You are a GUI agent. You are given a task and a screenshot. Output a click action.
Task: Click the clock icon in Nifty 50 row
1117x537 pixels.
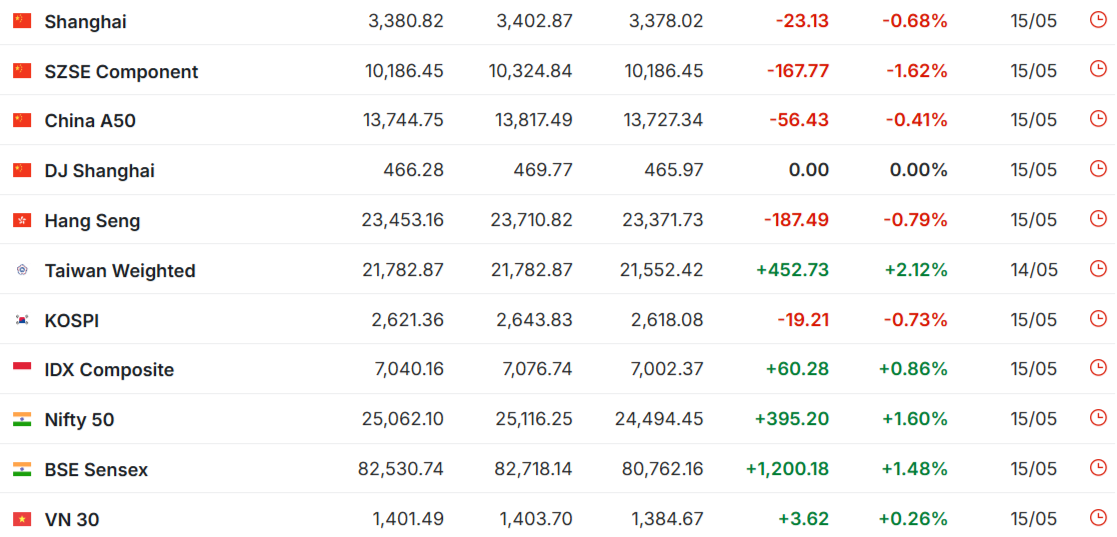pos(1098,417)
